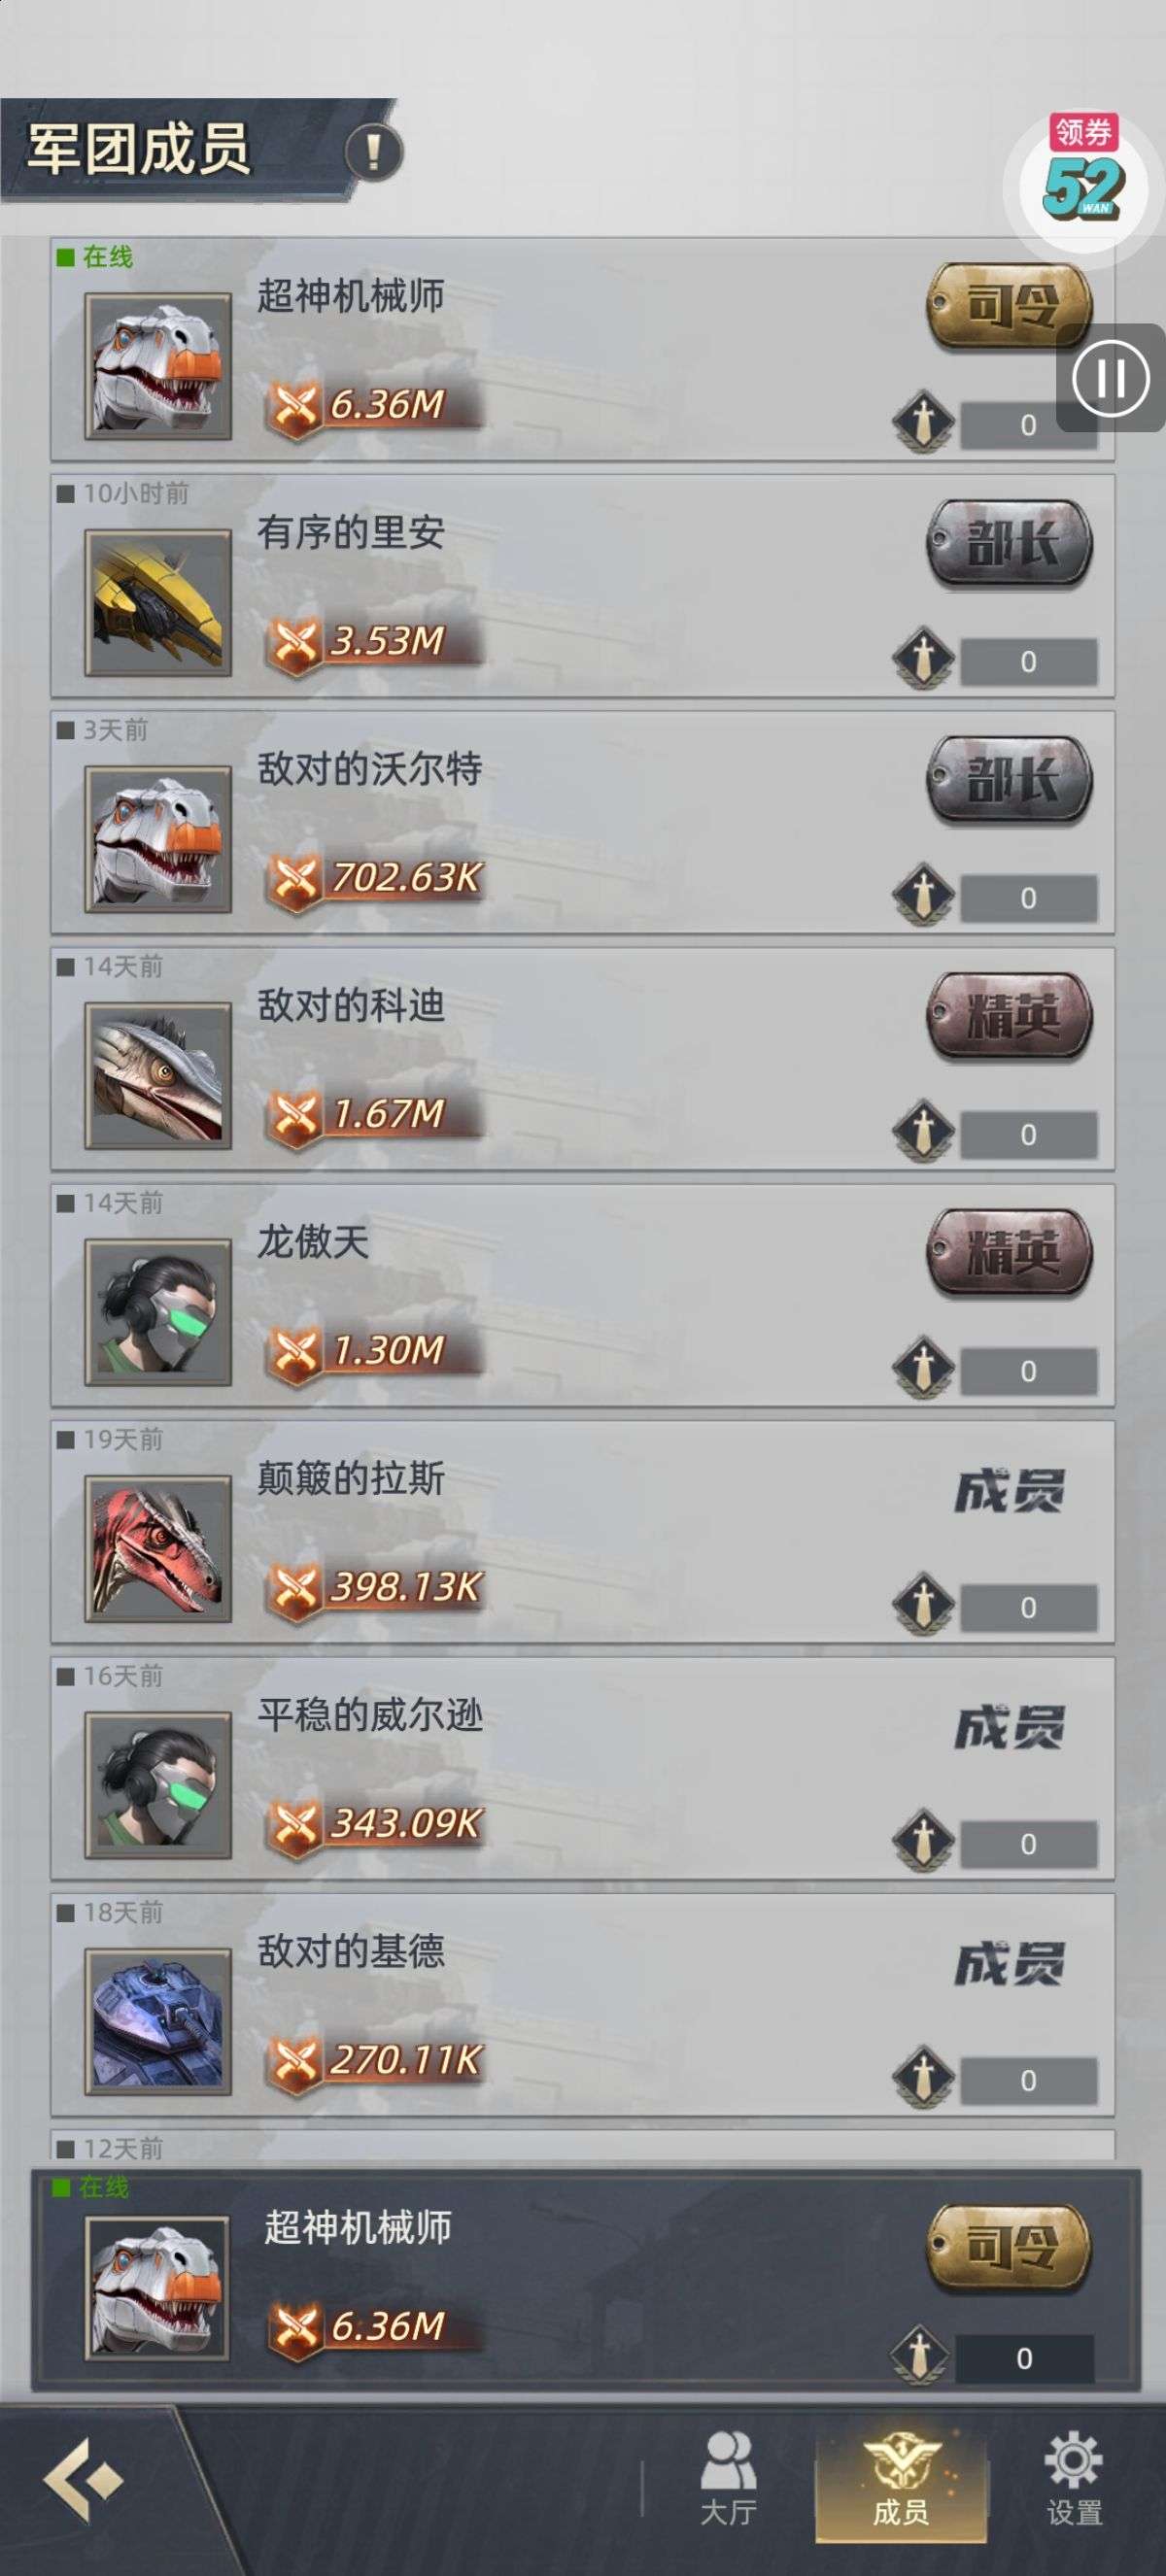Screen dimensions: 1166x2576
Task: Switch to the 大厅 tab
Action: [729, 2481]
